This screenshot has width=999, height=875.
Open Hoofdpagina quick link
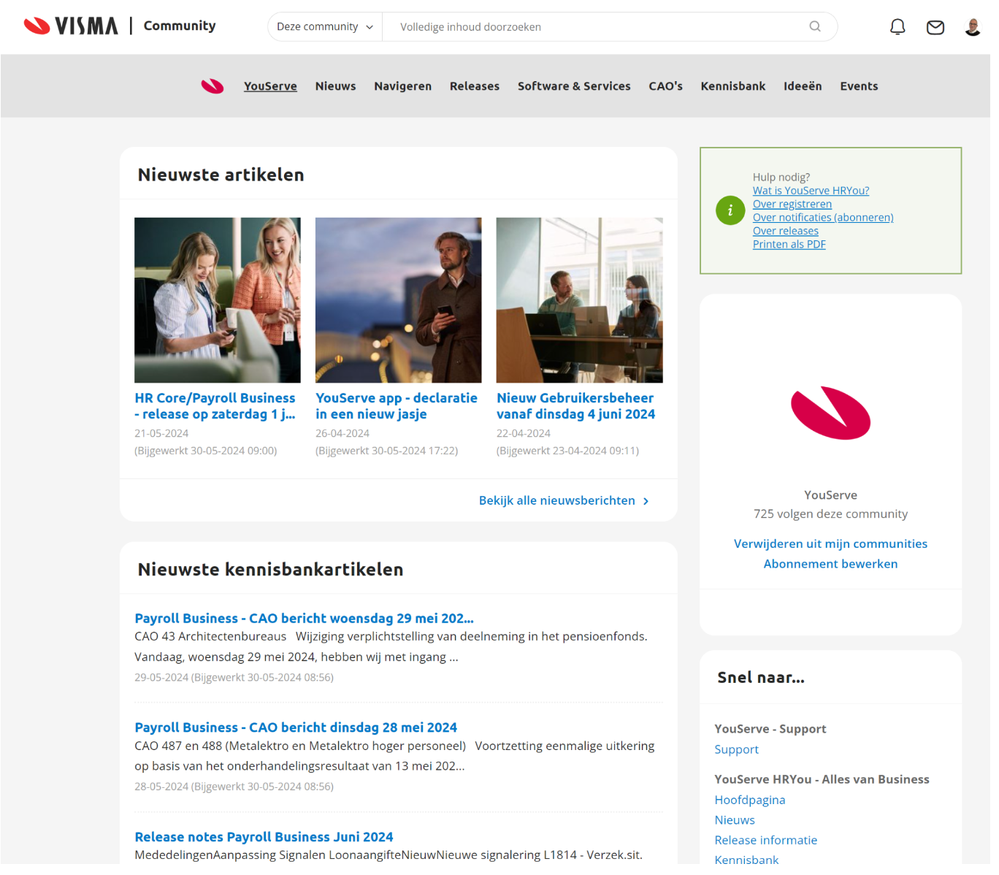coord(749,800)
